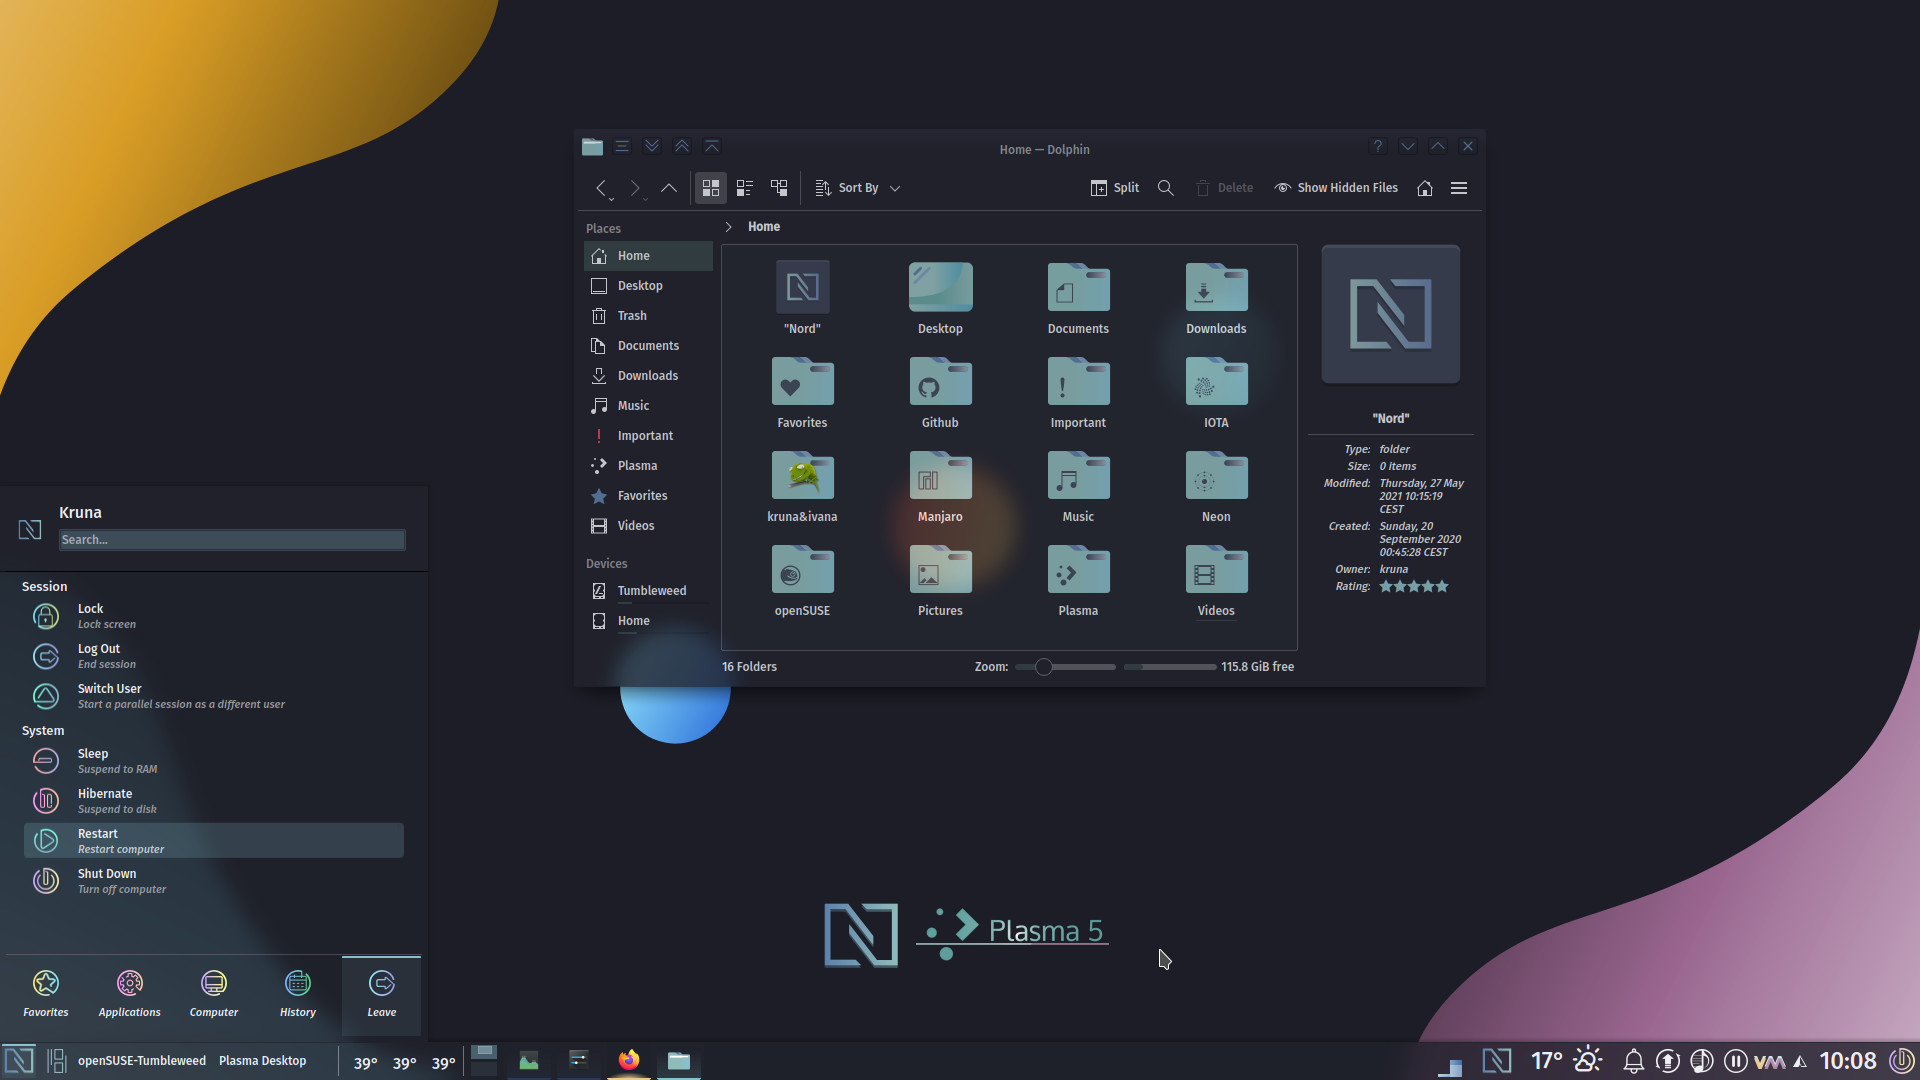Open the notifications bell in system tray
This screenshot has width=1920, height=1080.
click(x=1633, y=1060)
